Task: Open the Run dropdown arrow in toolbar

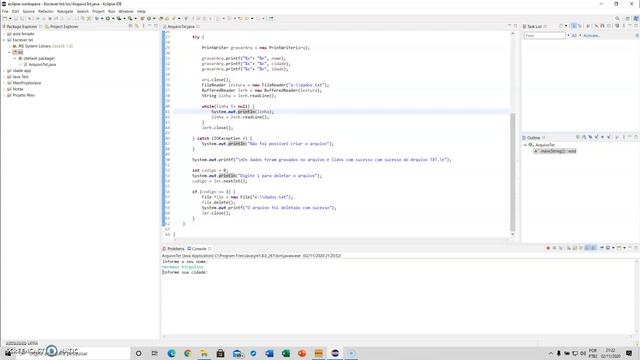Action: click(x=113, y=18)
